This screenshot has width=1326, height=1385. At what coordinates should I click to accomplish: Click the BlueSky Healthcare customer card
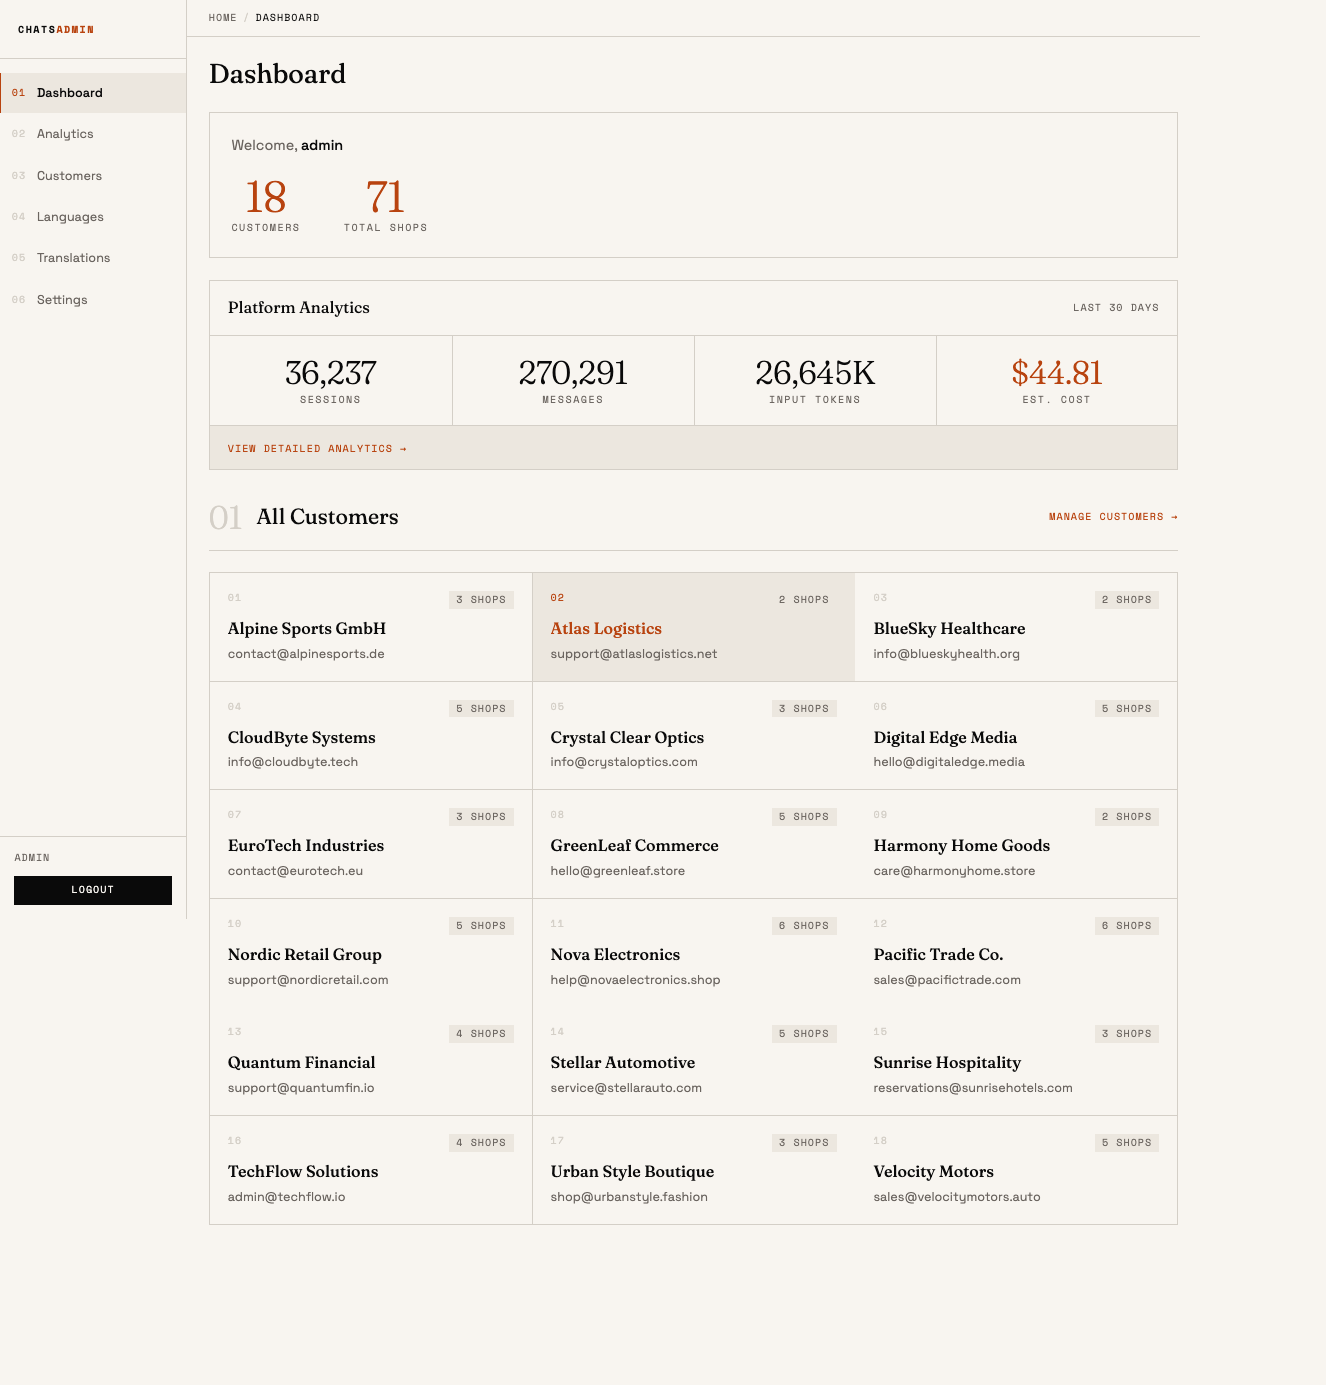tap(1015, 627)
